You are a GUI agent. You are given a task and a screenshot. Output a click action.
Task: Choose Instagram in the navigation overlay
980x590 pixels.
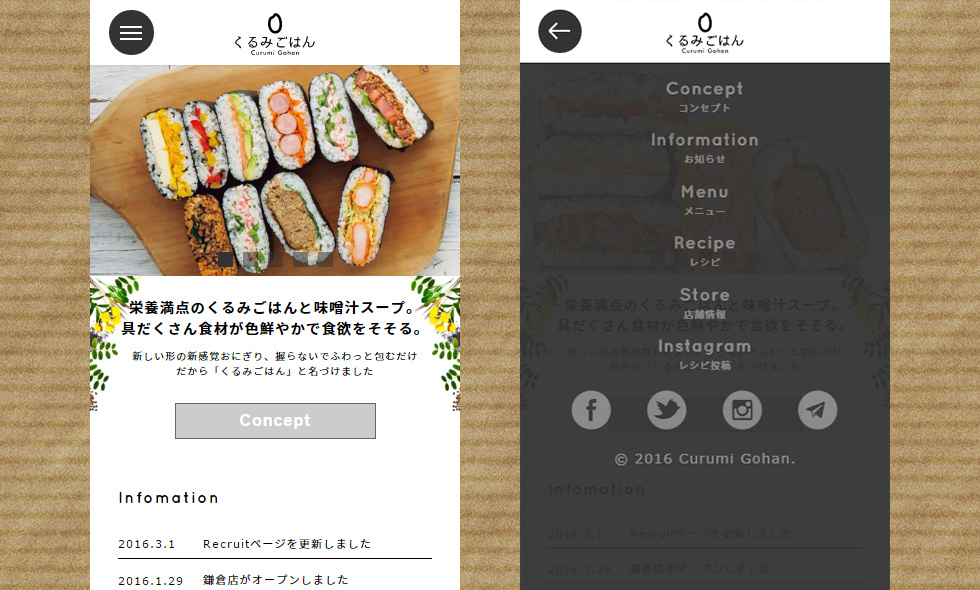click(x=704, y=354)
